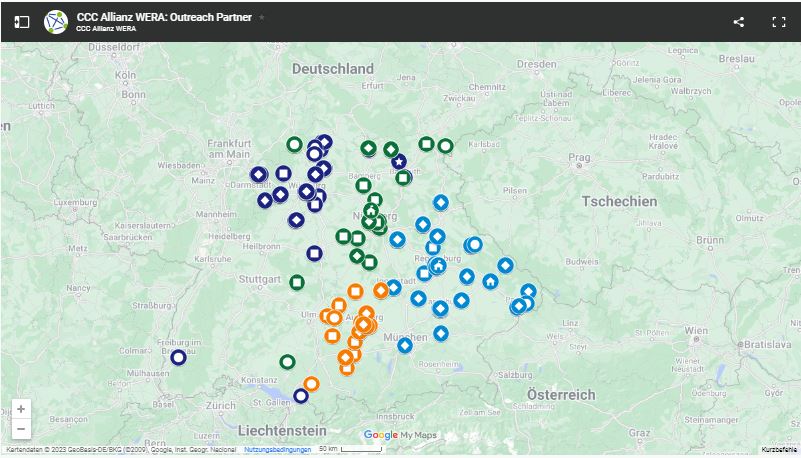The image size is (801, 458).
Task: Open the map legend sidebar panel
Action: coord(22,21)
